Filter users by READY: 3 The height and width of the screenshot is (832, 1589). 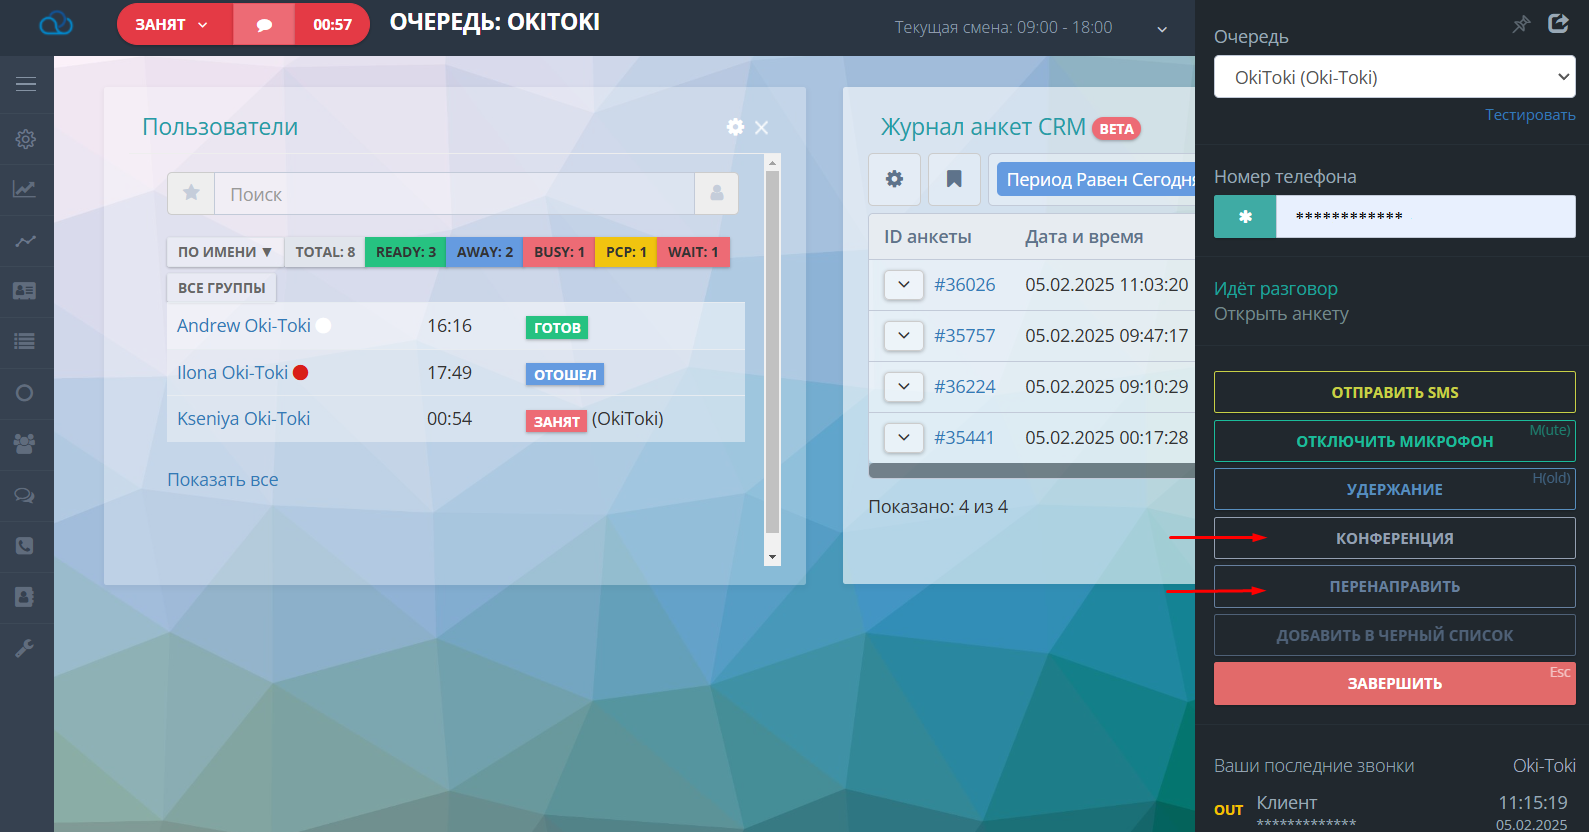(x=406, y=252)
